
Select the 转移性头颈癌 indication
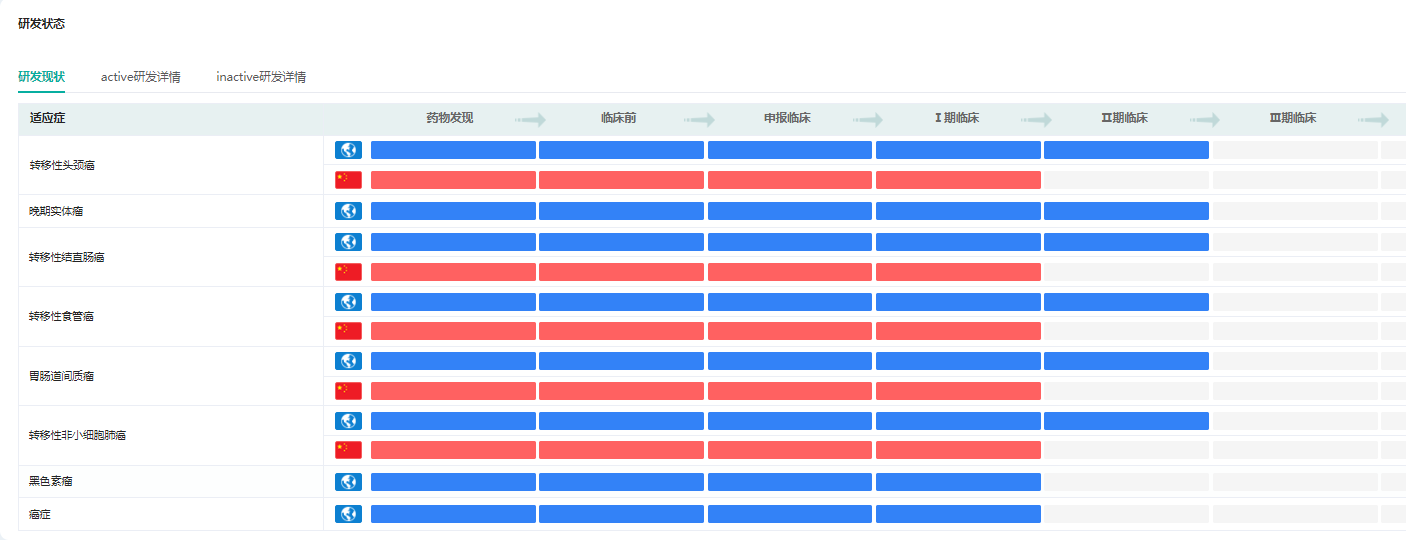(x=62, y=165)
